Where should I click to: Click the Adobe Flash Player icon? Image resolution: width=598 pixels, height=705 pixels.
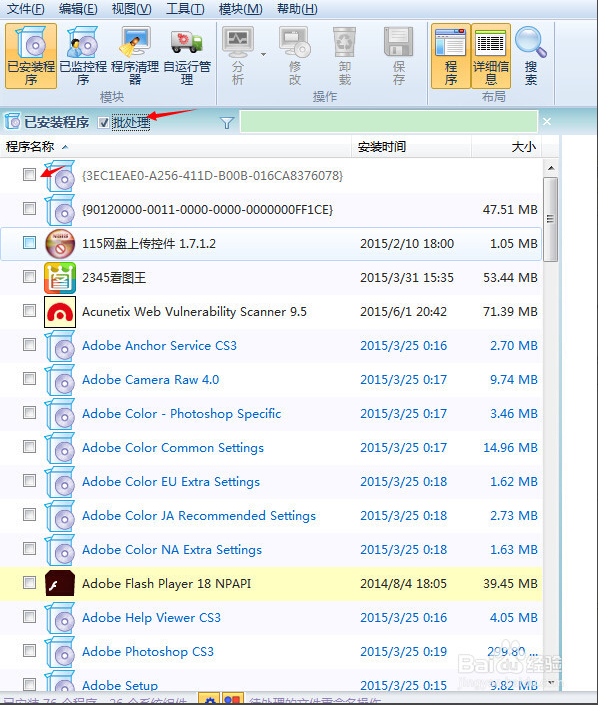pyautogui.click(x=60, y=584)
